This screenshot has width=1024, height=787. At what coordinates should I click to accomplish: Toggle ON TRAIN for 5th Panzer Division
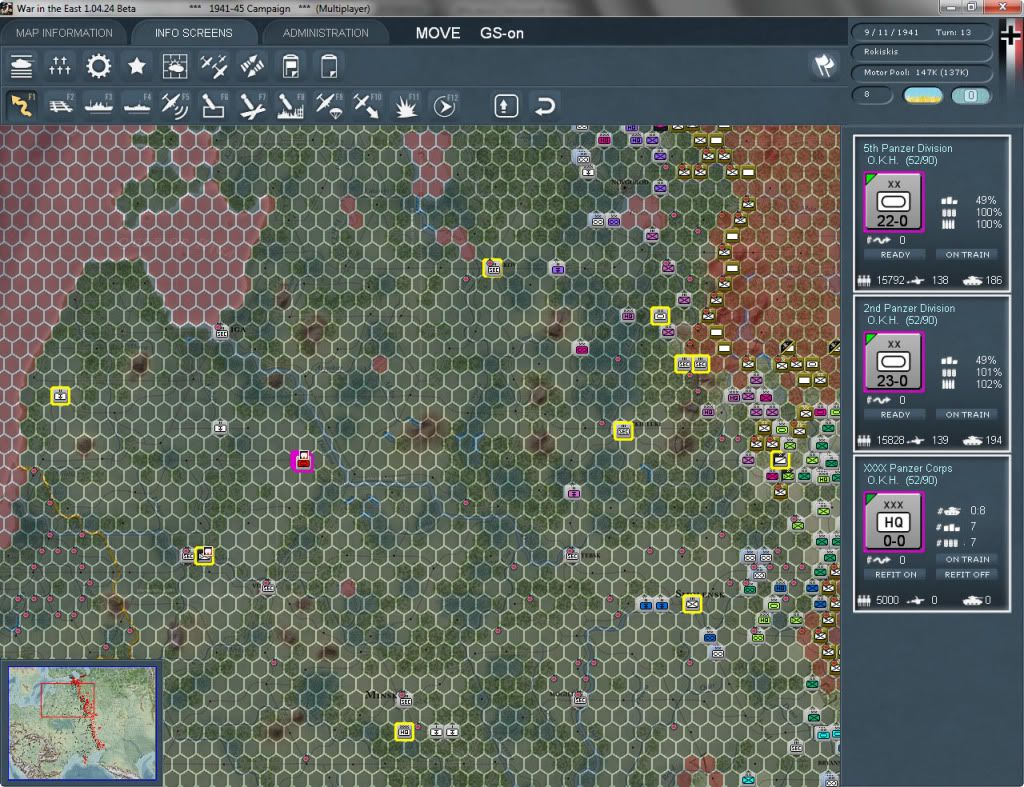967,255
